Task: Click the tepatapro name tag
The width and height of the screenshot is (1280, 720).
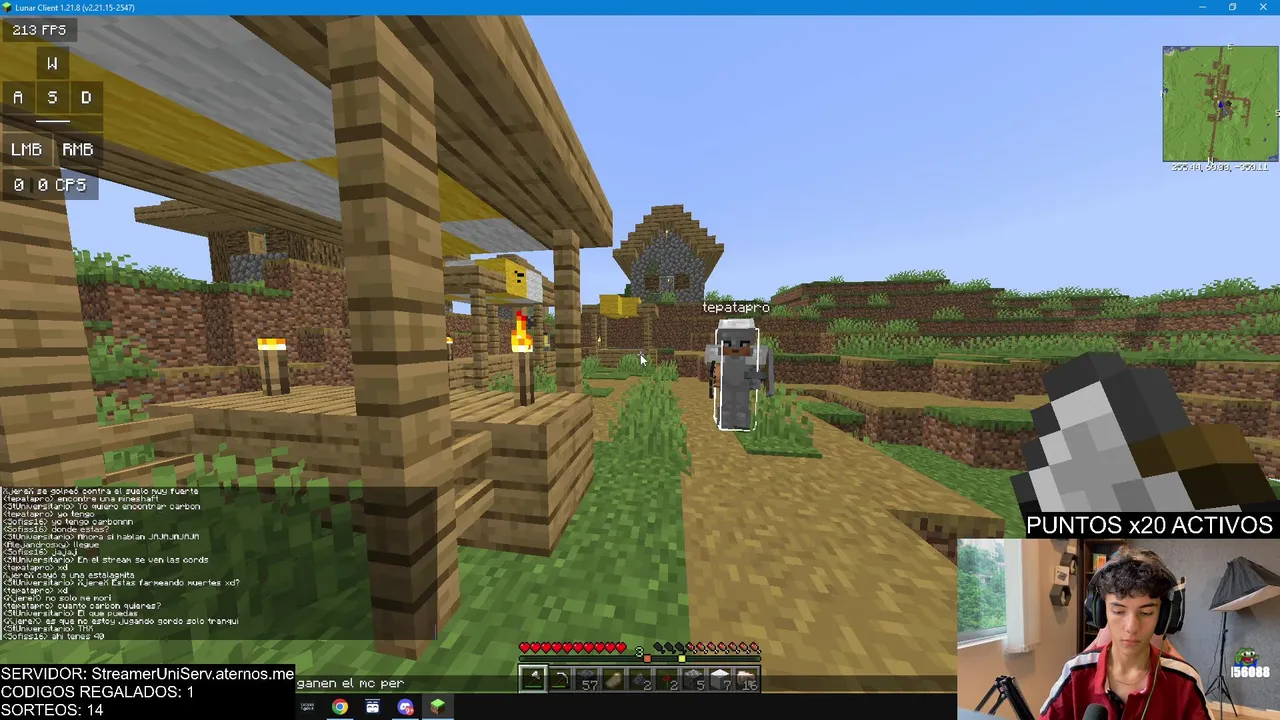Action: (x=736, y=307)
